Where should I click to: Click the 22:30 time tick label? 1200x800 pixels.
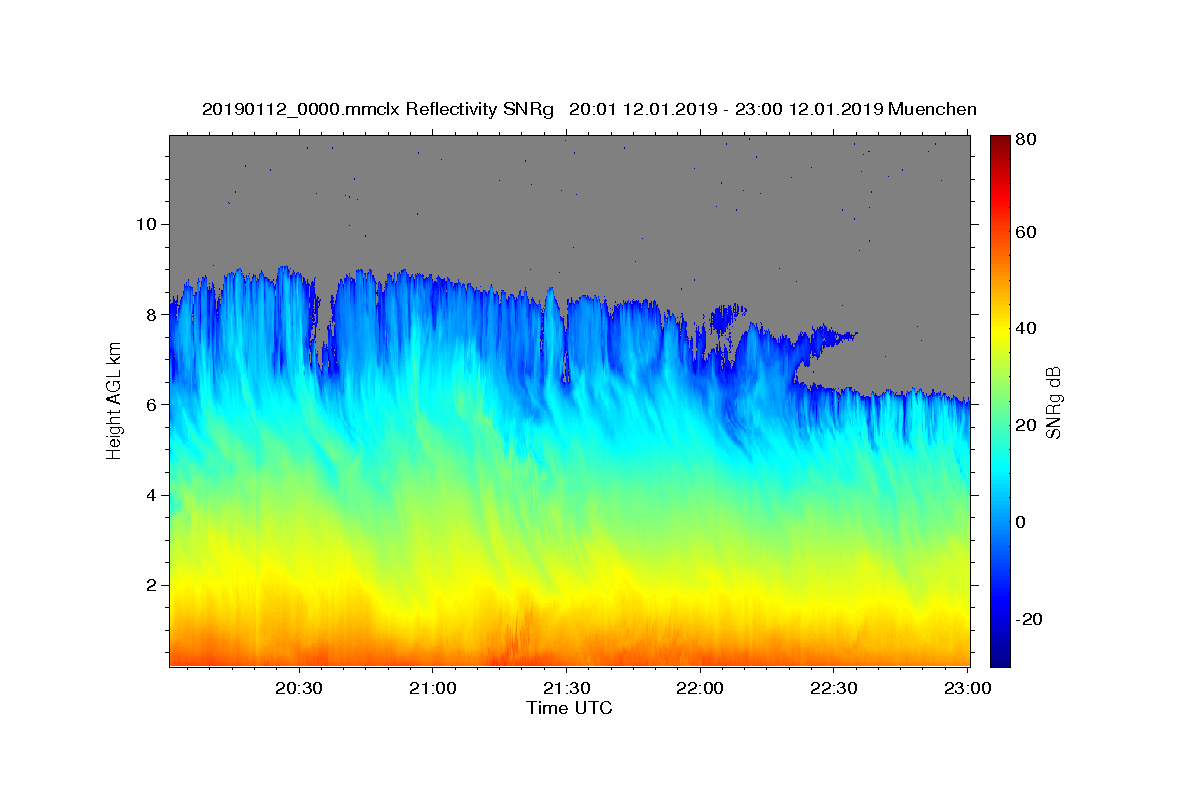click(833, 689)
